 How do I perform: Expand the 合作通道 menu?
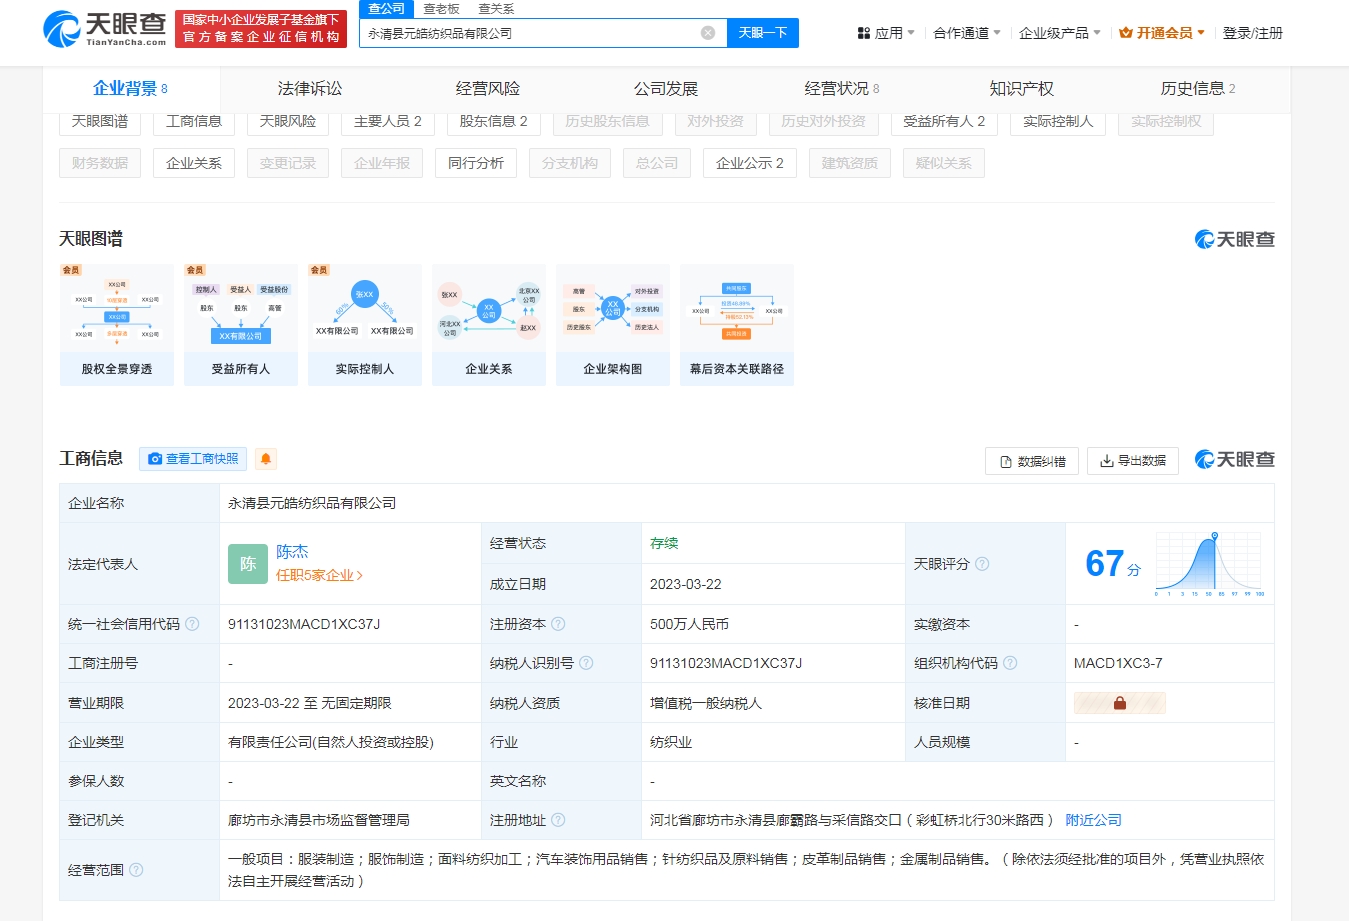pos(967,33)
